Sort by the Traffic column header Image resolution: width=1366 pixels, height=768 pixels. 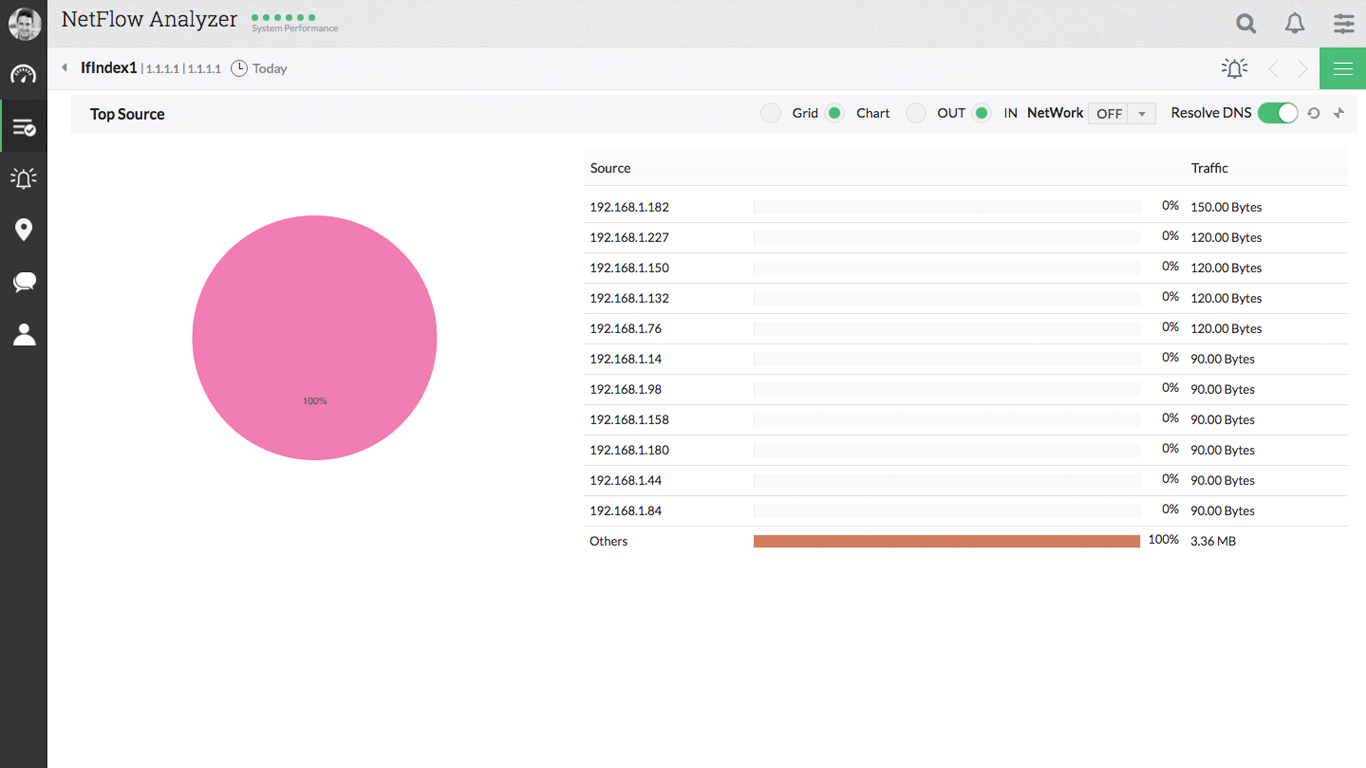pos(1209,168)
